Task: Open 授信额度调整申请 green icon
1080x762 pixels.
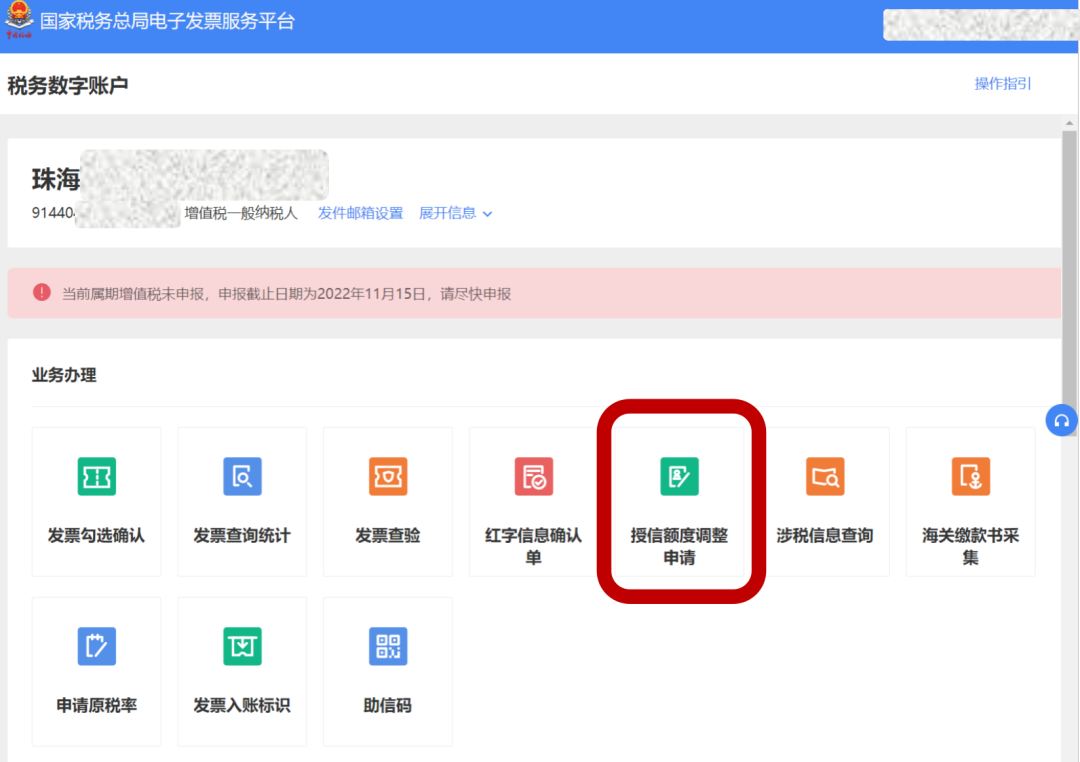Action: pos(679,476)
